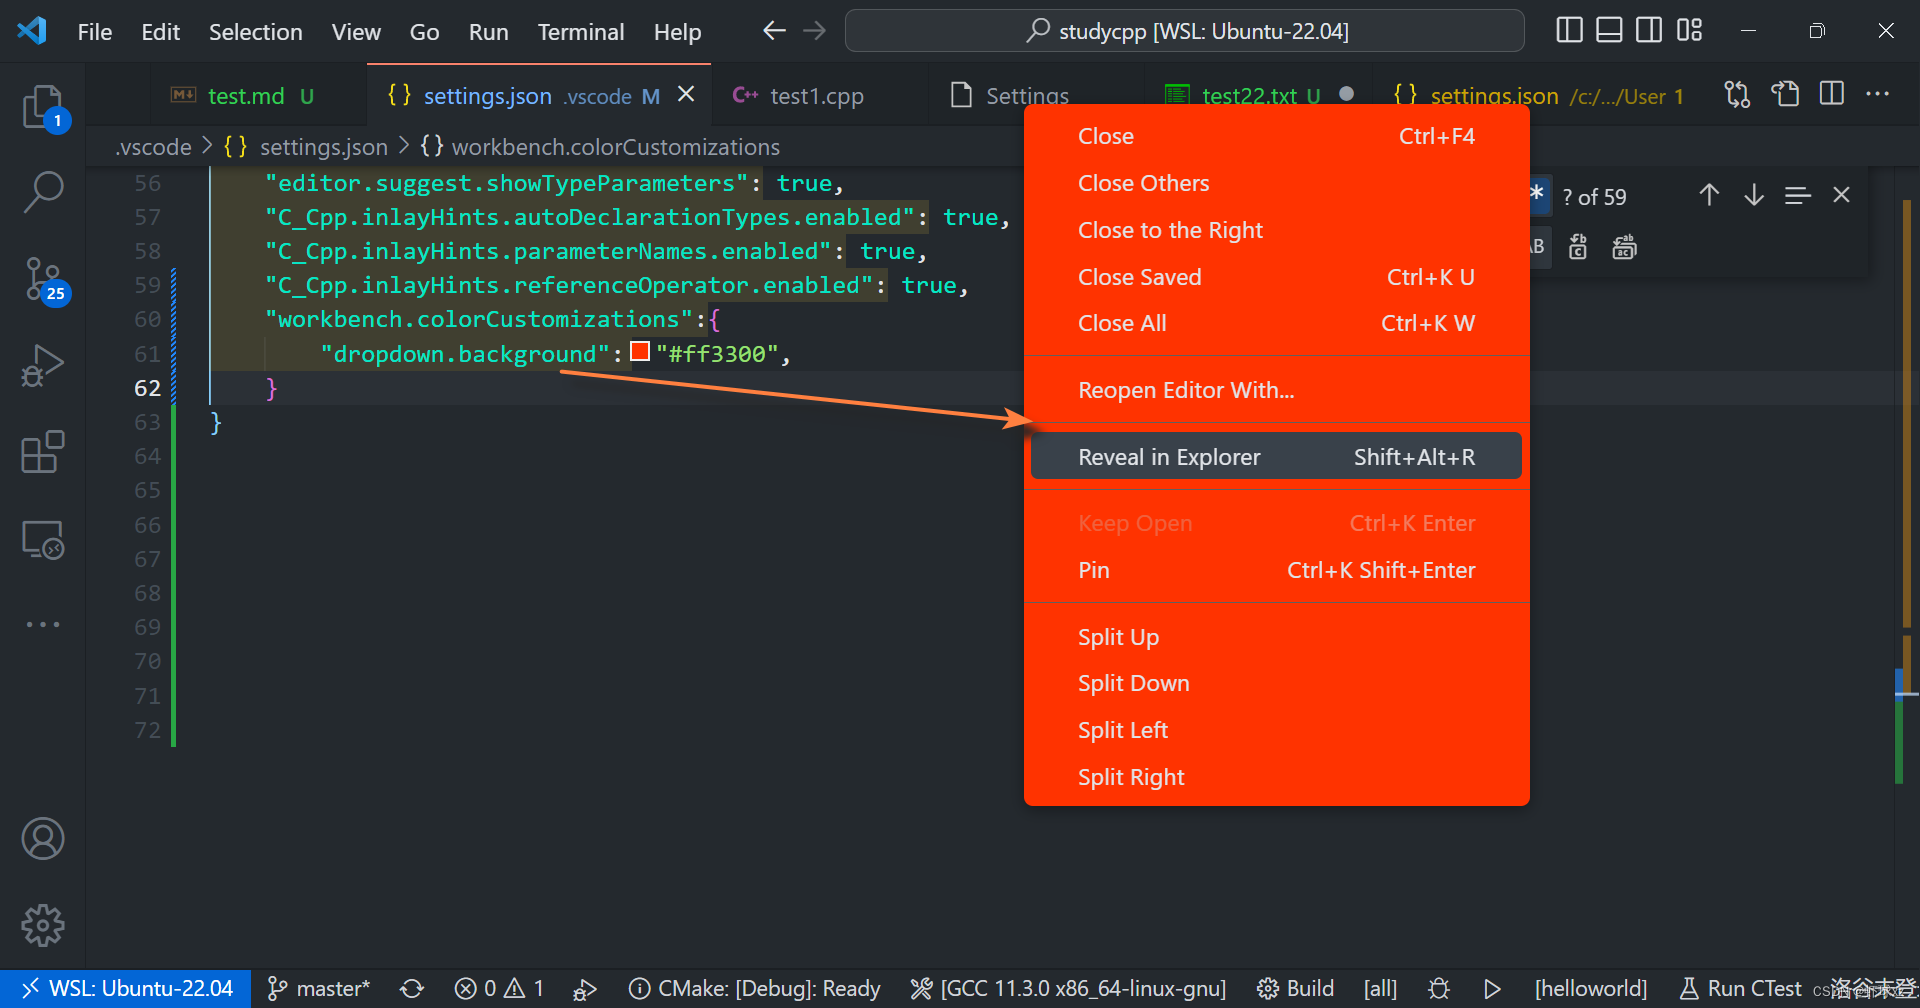Open the #ff3300 color picker swatch
Screen dimensions: 1920x1008
click(x=640, y=352)
